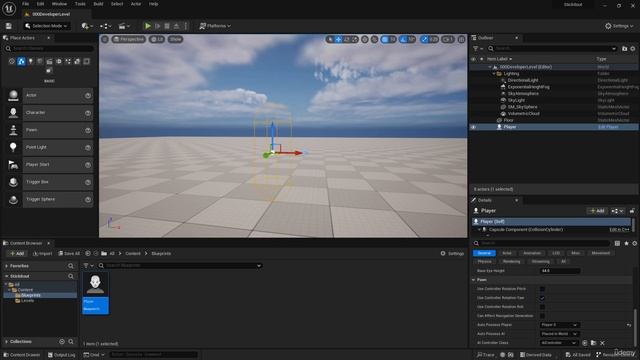
Task: Open the Build menu
Action: pyautogui.click(x=98, y=4)
